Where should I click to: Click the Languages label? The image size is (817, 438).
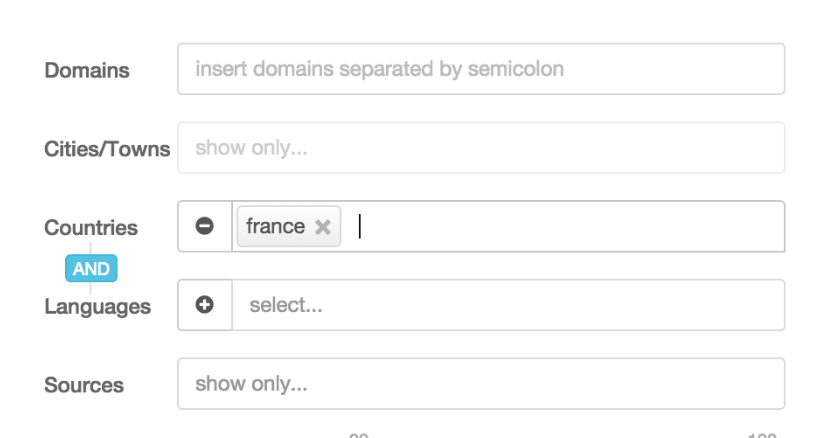pos(97,306)
